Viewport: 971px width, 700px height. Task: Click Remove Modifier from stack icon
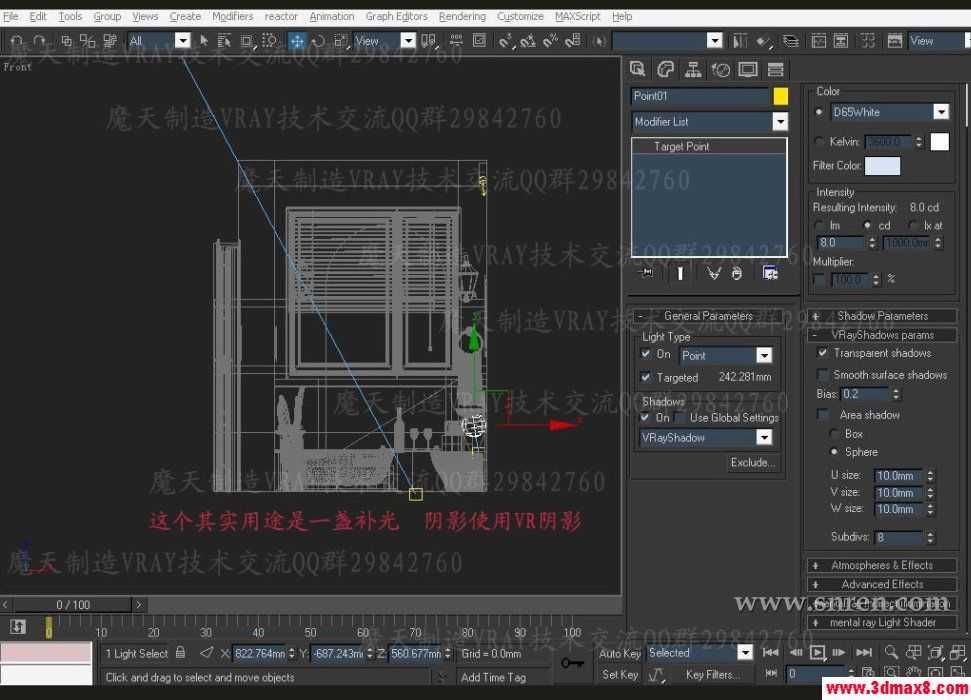point(736,273)
